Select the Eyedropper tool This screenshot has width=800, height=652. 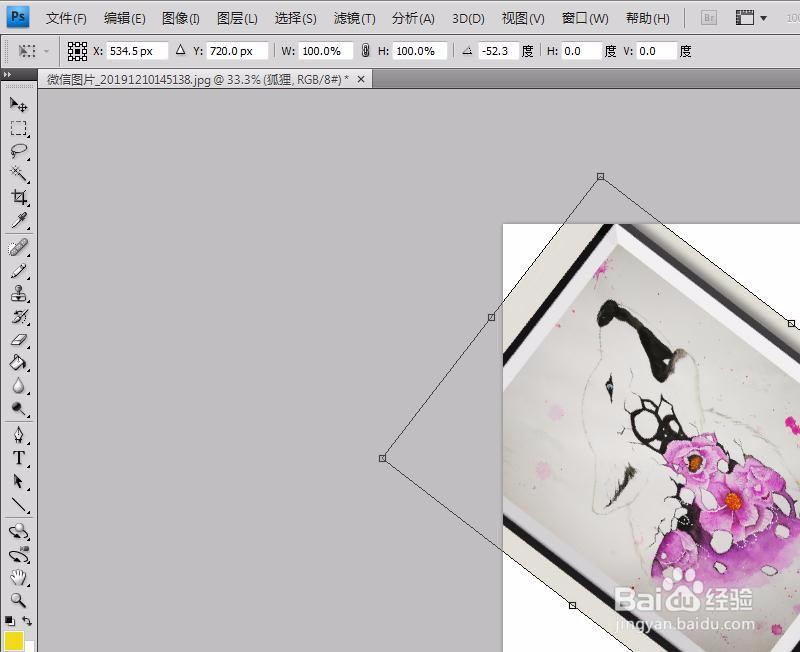pos(18,220)
